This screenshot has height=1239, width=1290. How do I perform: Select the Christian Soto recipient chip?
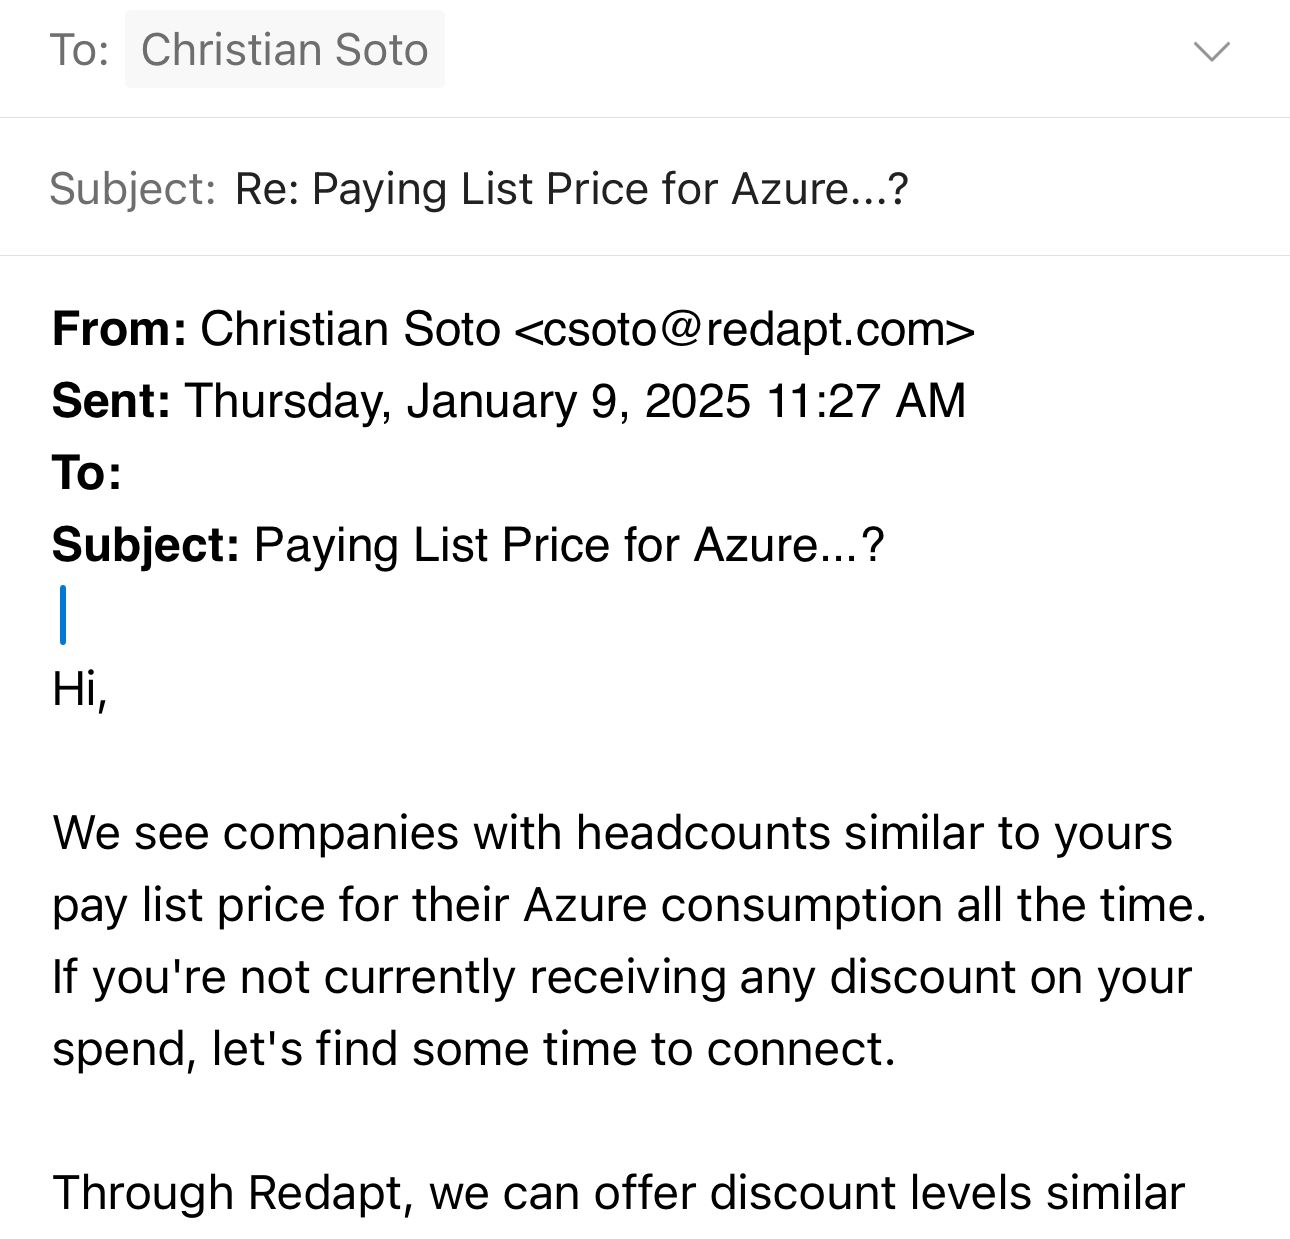tap(284, 50)
